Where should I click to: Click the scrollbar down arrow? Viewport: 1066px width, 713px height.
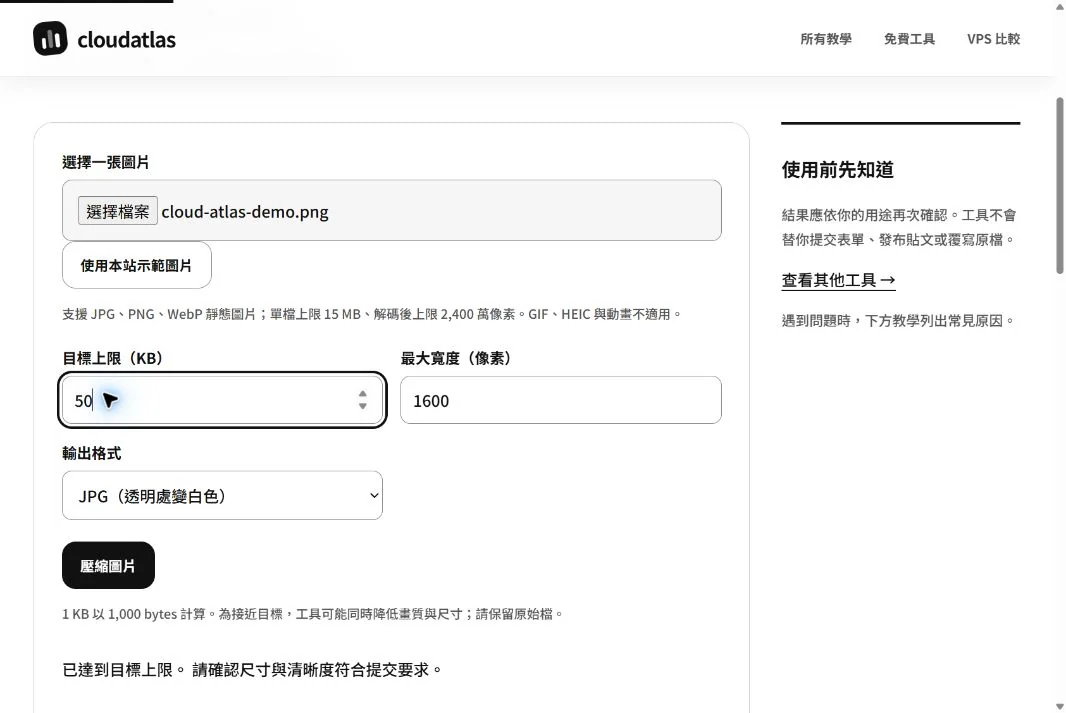(x=1059, y=707)
